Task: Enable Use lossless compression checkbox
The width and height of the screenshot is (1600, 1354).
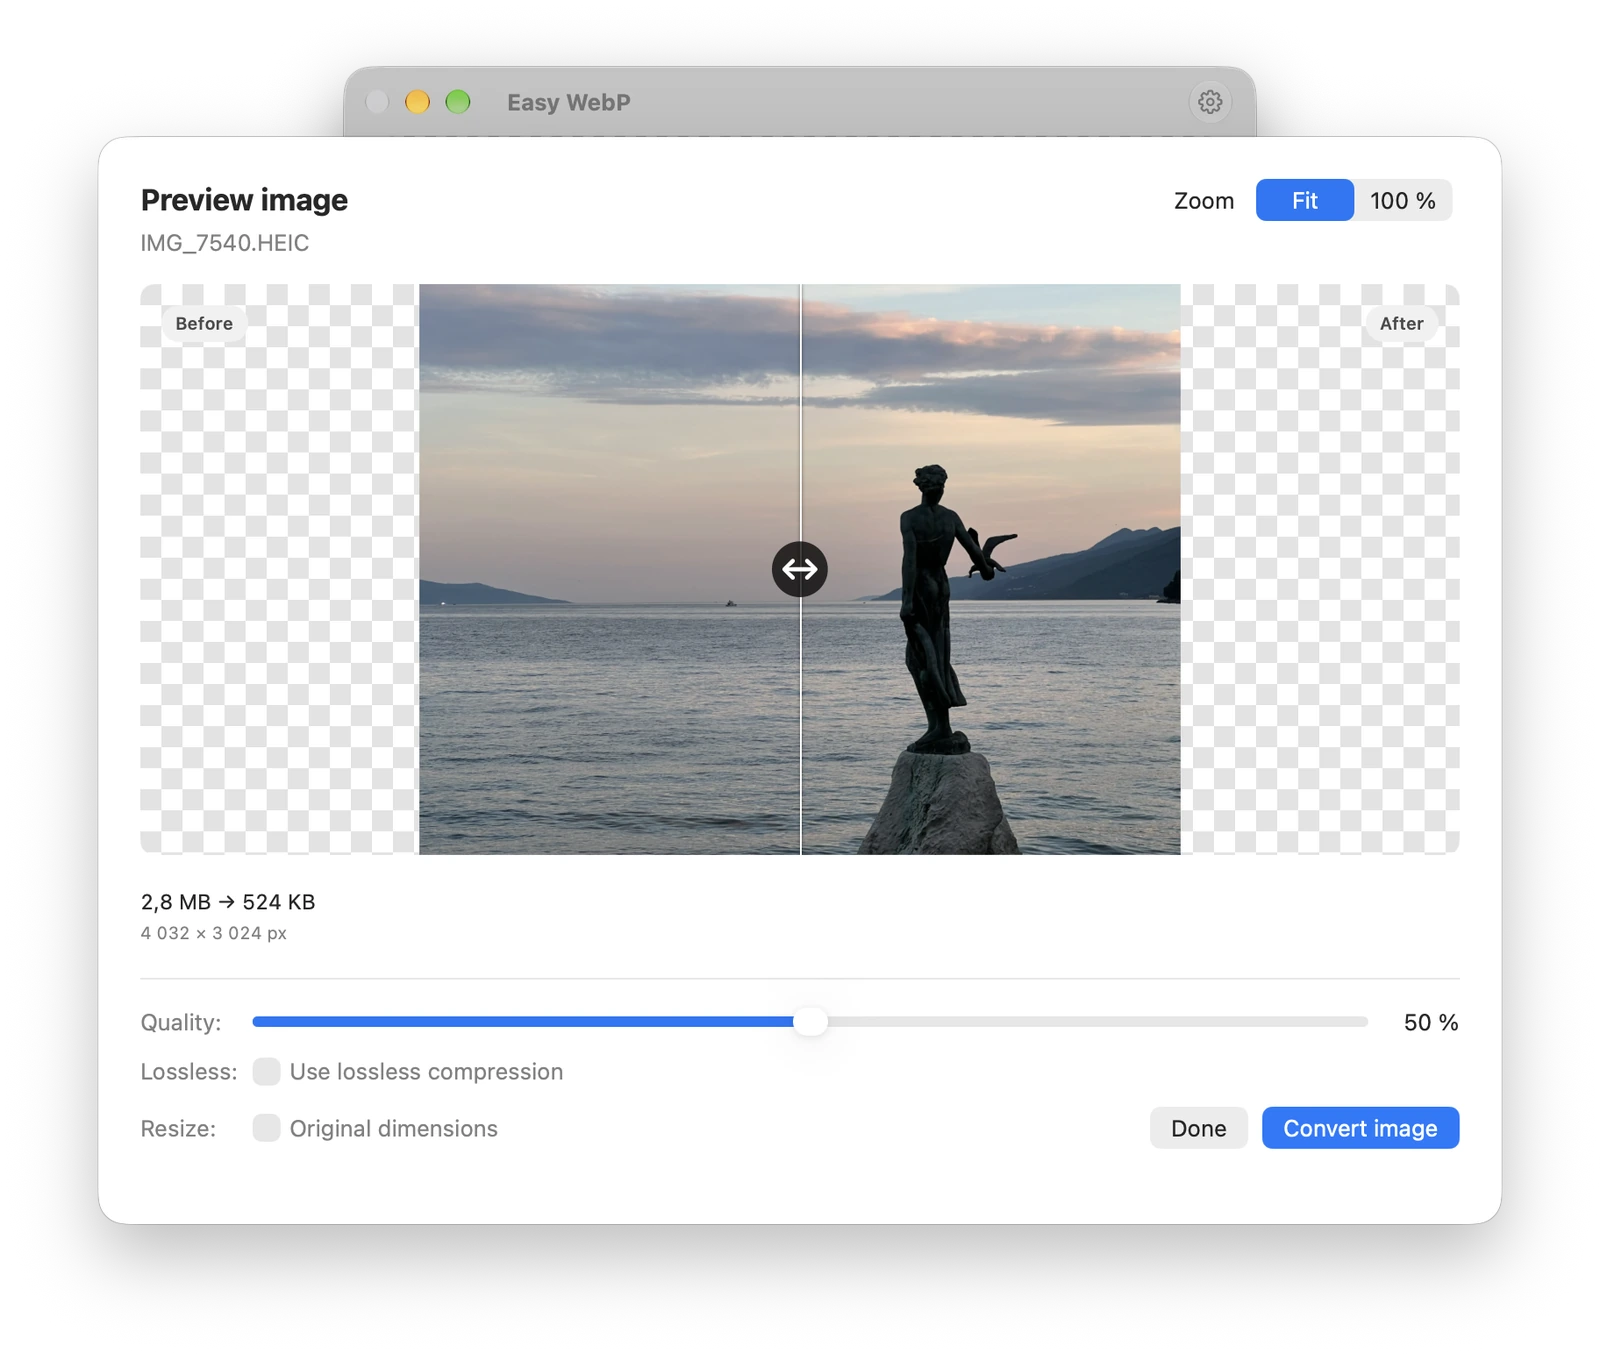Action: point(266,1071)
